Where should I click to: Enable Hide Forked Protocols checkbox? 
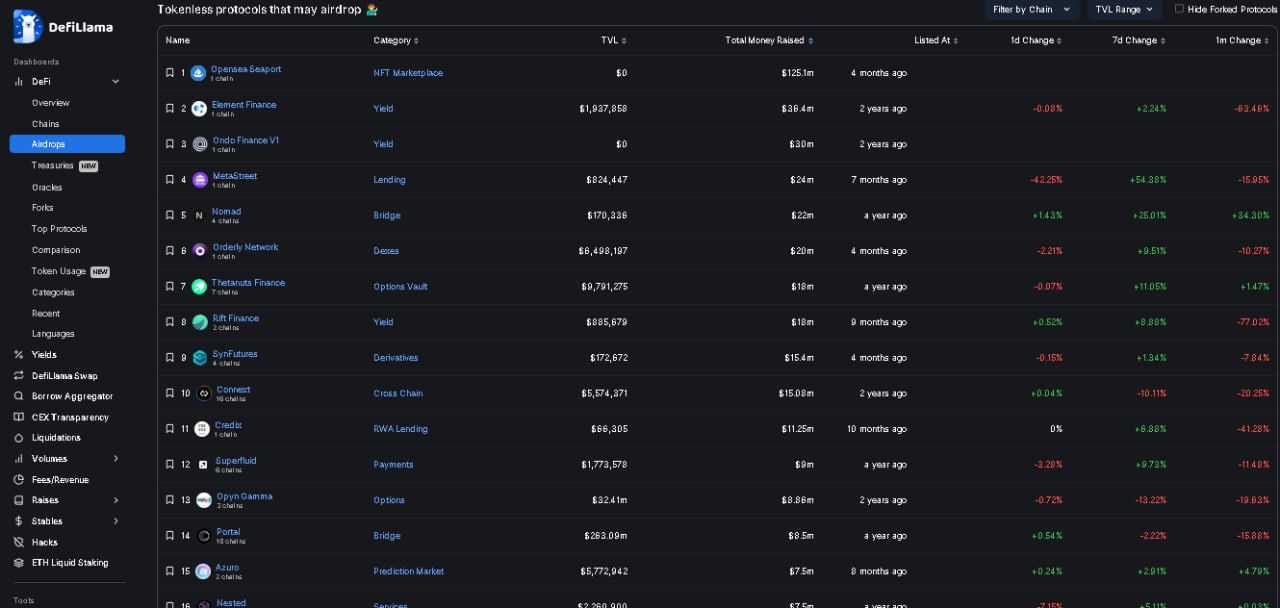coord(1179,9)
